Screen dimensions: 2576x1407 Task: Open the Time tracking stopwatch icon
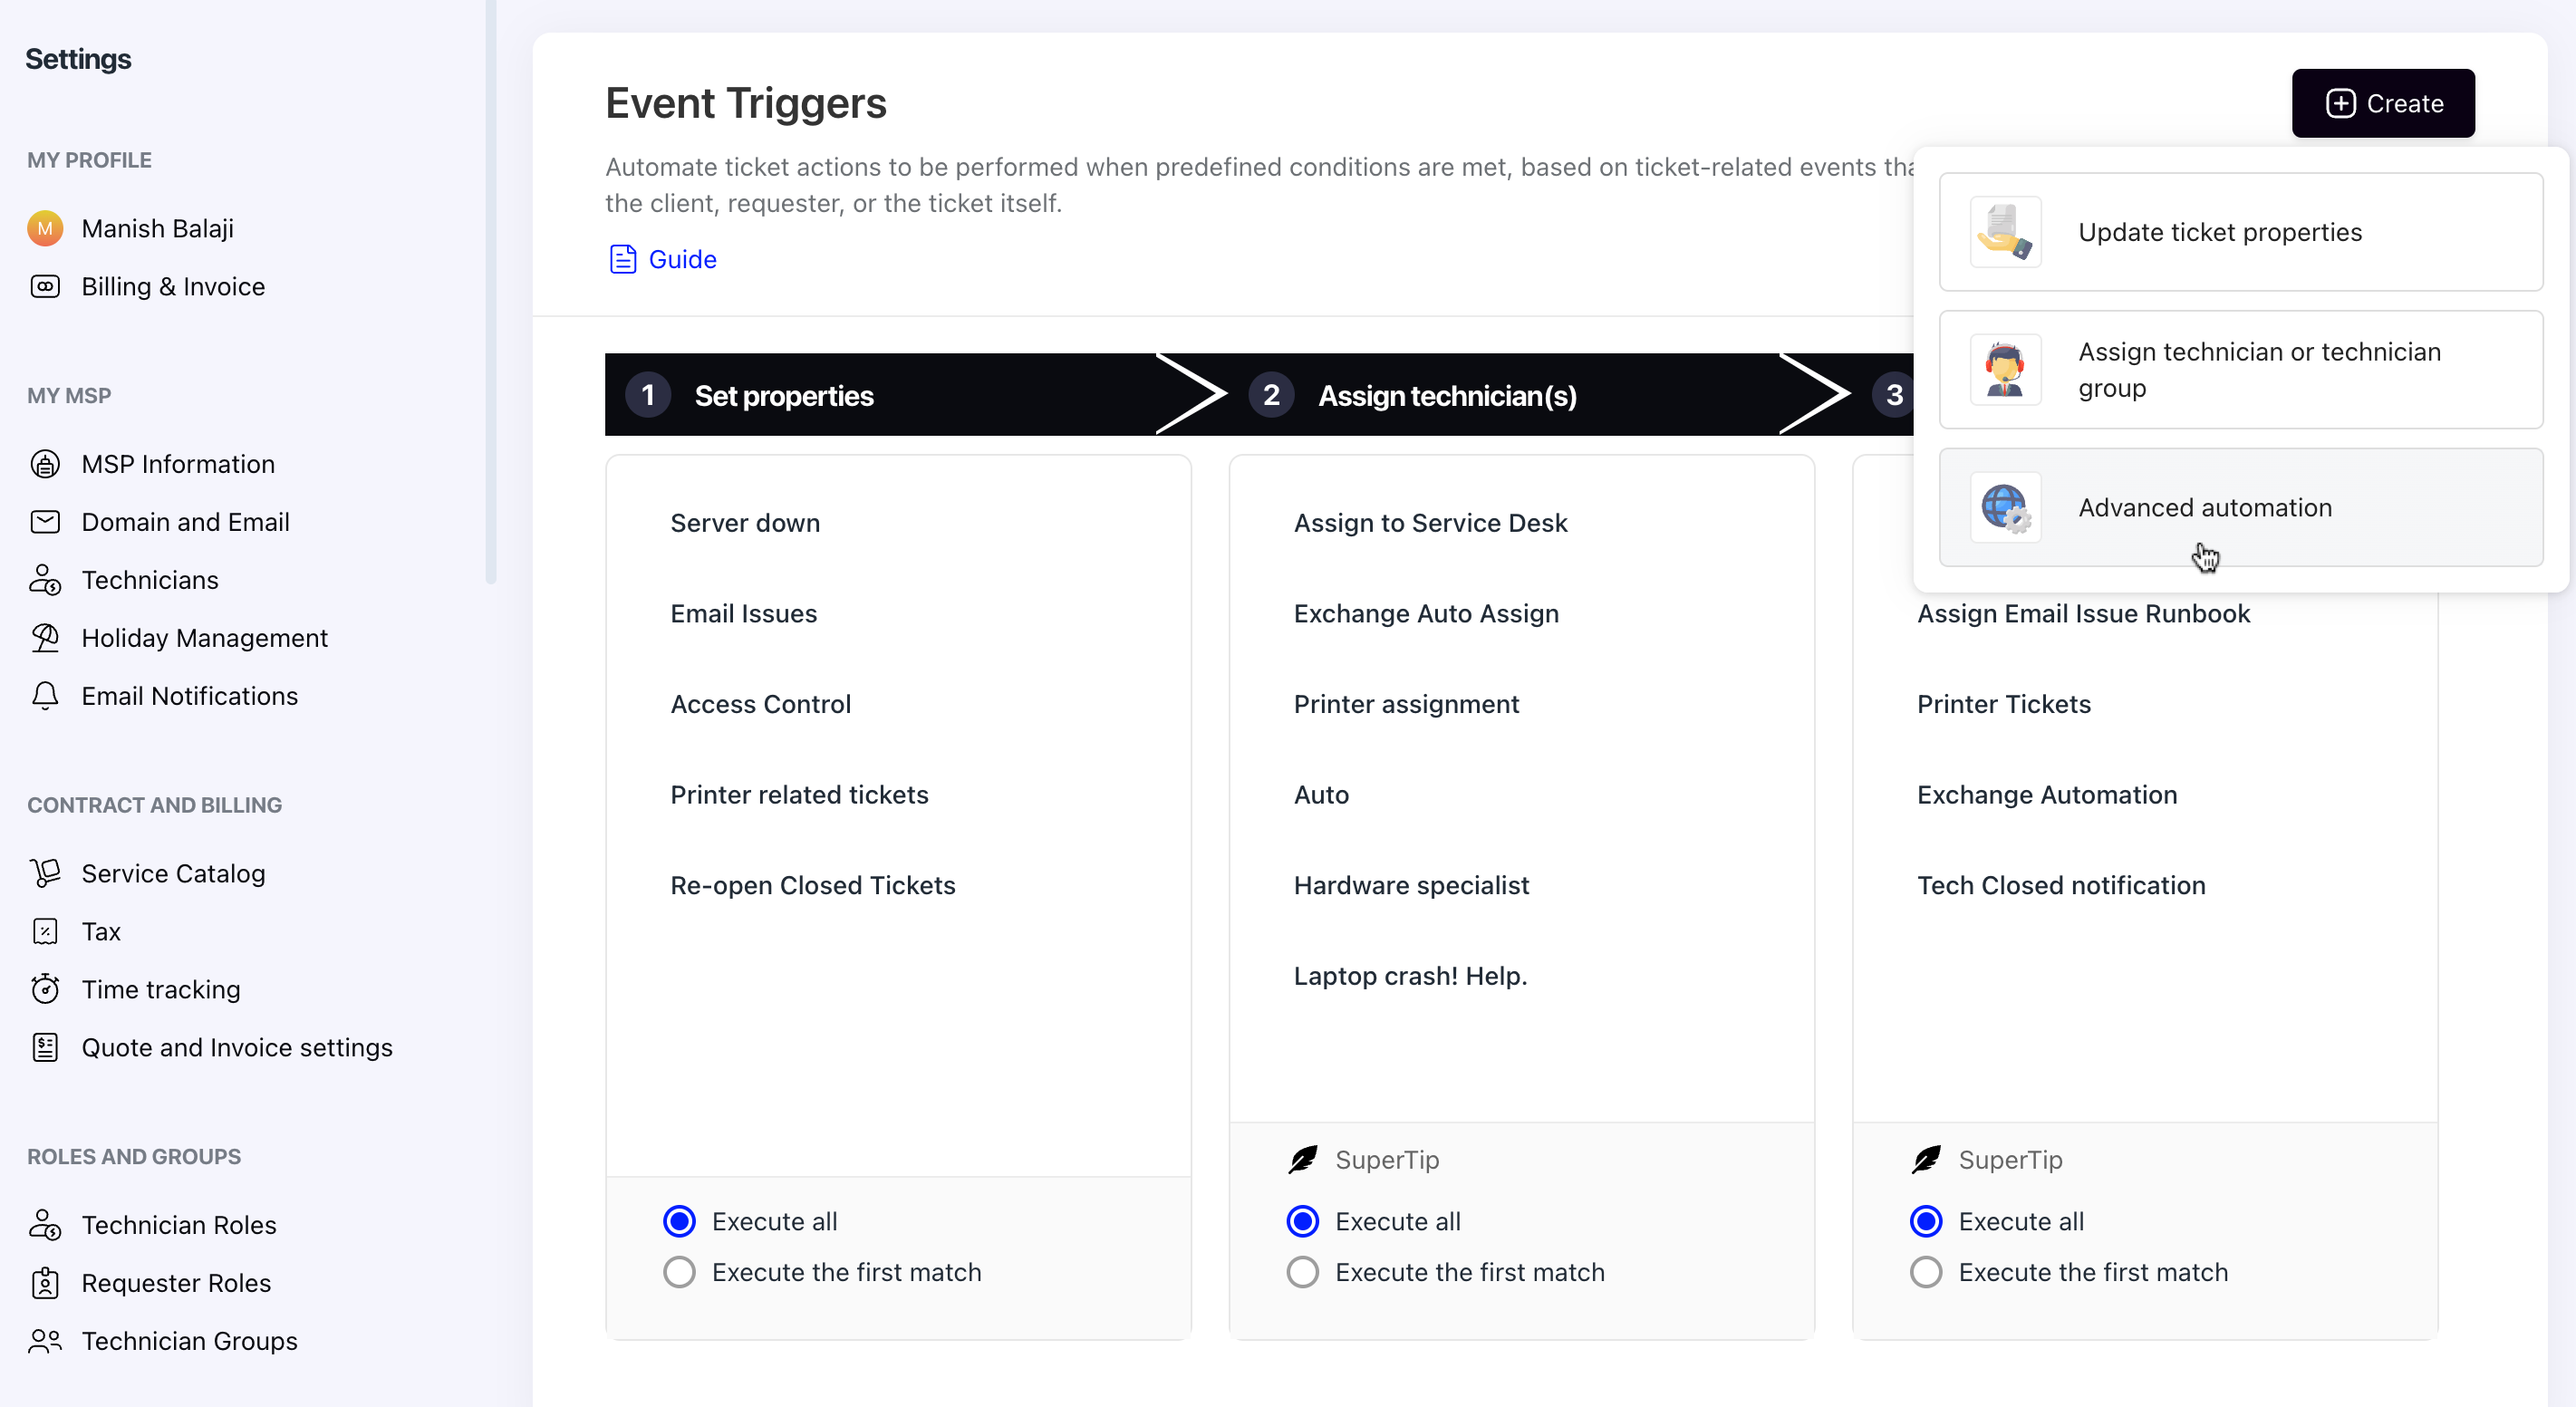coord(45,989)
